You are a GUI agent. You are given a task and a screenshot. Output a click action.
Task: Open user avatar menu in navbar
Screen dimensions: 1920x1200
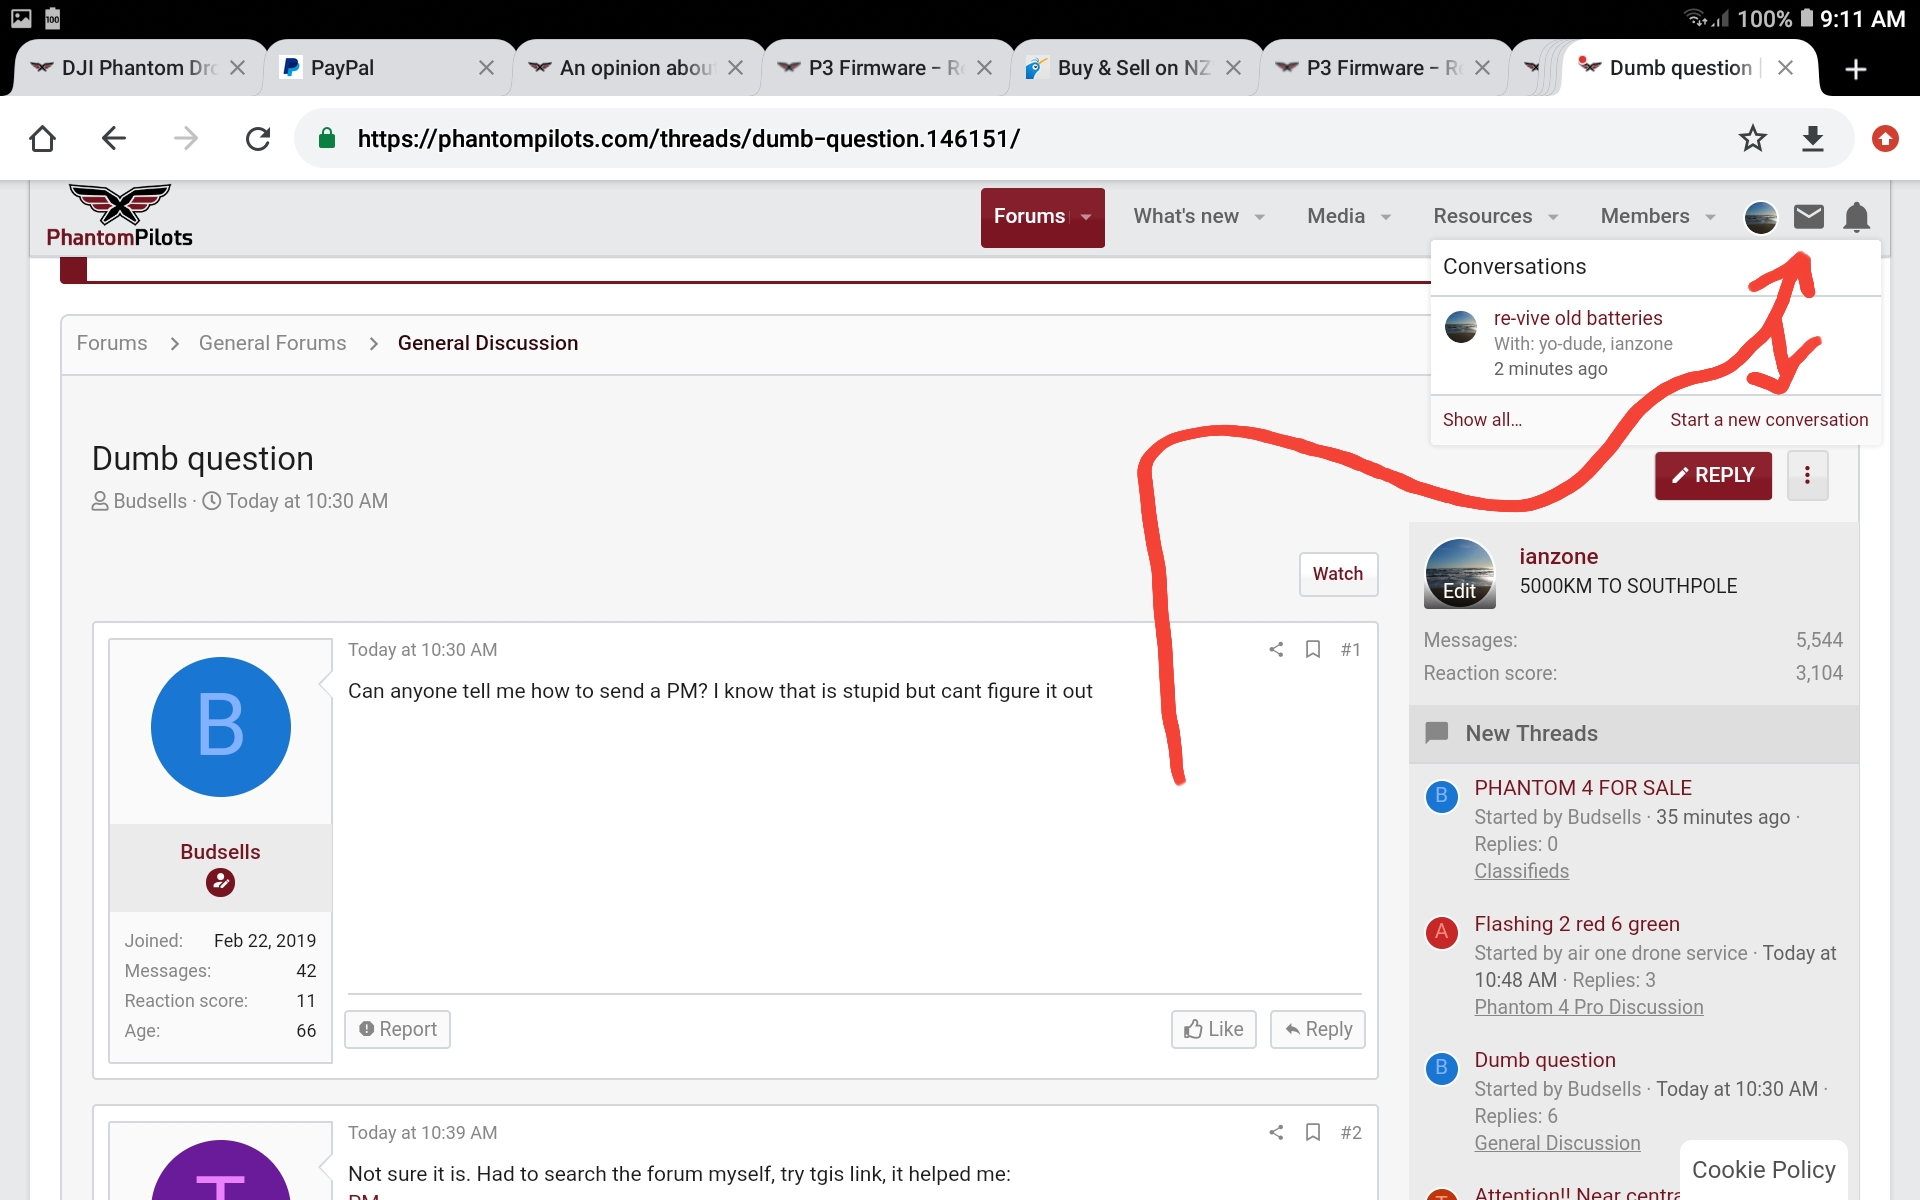point(1760,216)
